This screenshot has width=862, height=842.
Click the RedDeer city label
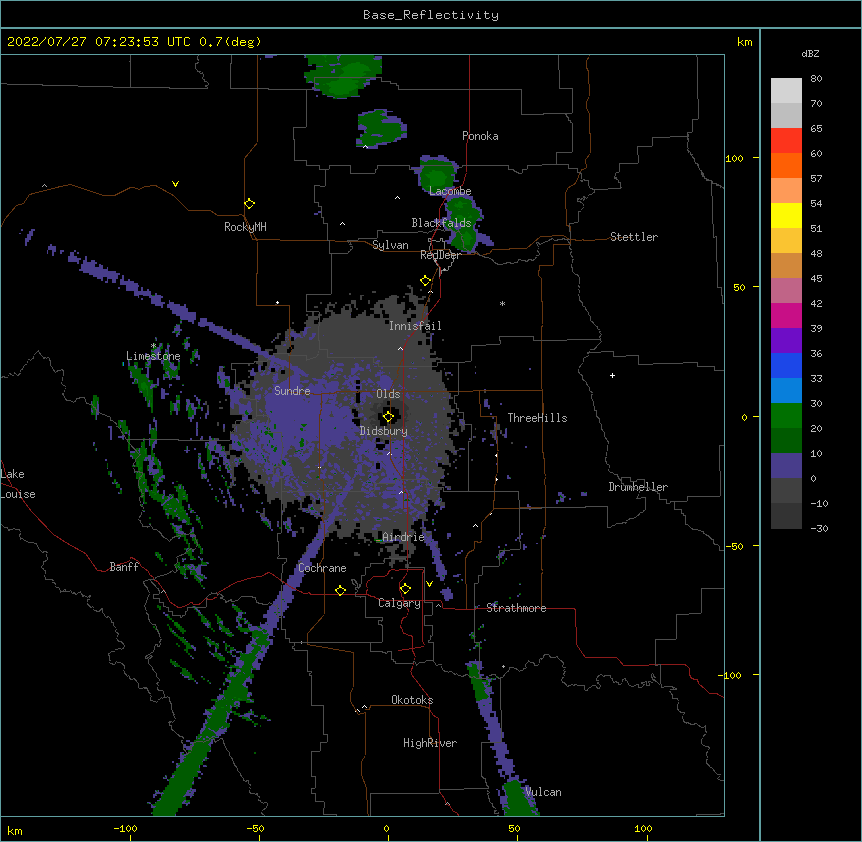[440, 255]
